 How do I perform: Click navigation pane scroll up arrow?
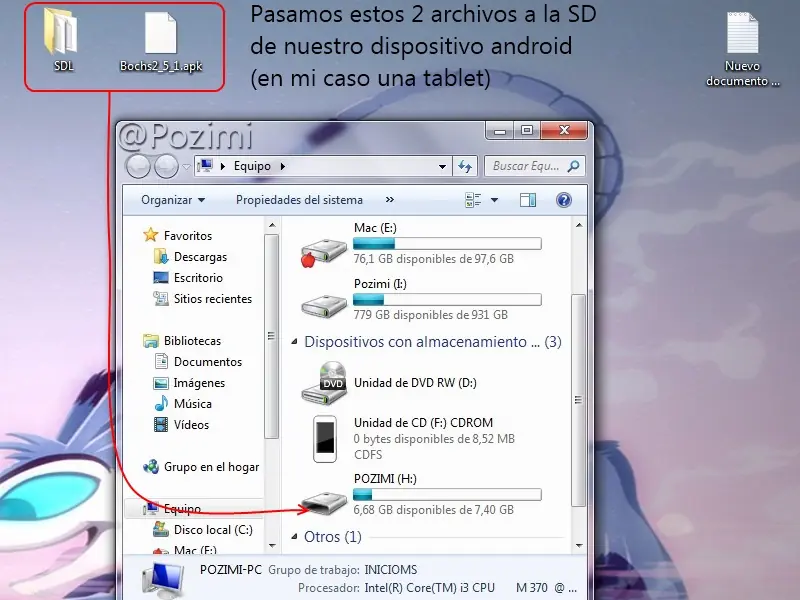click(x=272, y=225)
